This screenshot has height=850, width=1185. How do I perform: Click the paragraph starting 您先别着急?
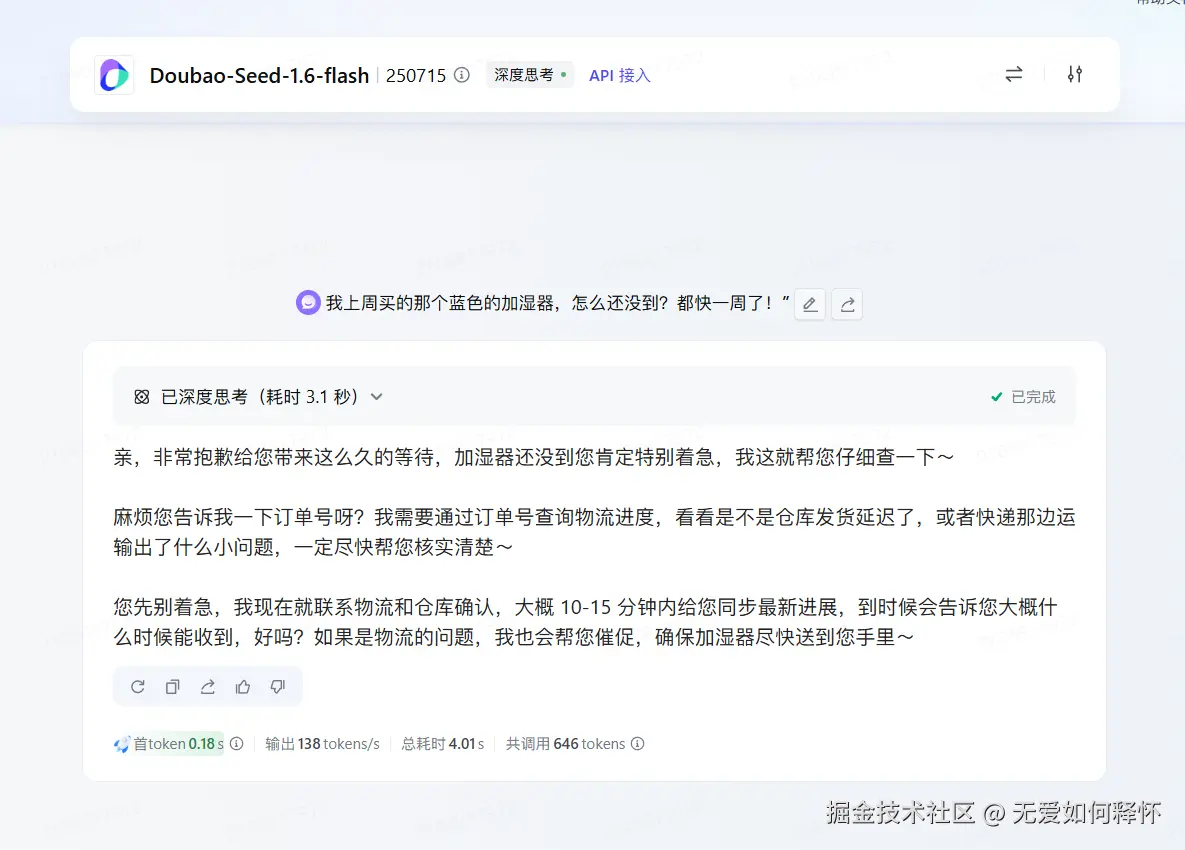[x=586, y=622]
